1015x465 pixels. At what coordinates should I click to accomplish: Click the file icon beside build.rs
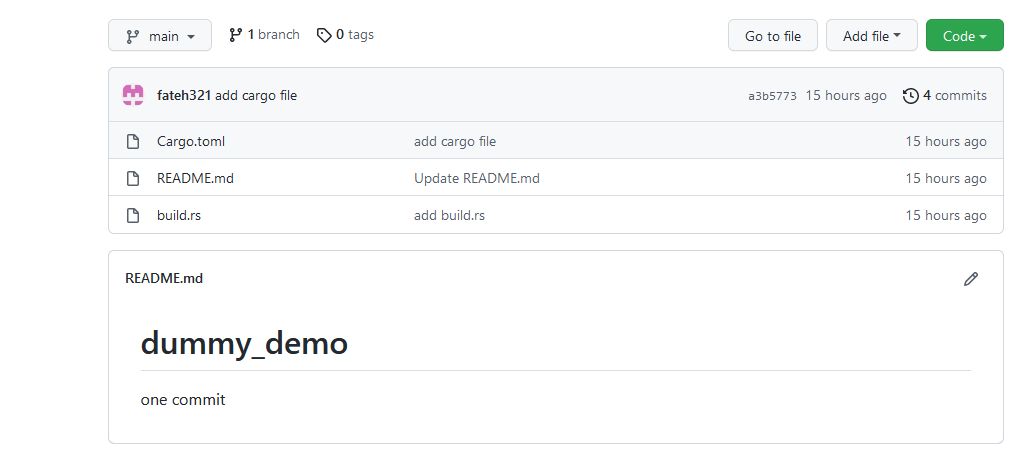point(133,215)
